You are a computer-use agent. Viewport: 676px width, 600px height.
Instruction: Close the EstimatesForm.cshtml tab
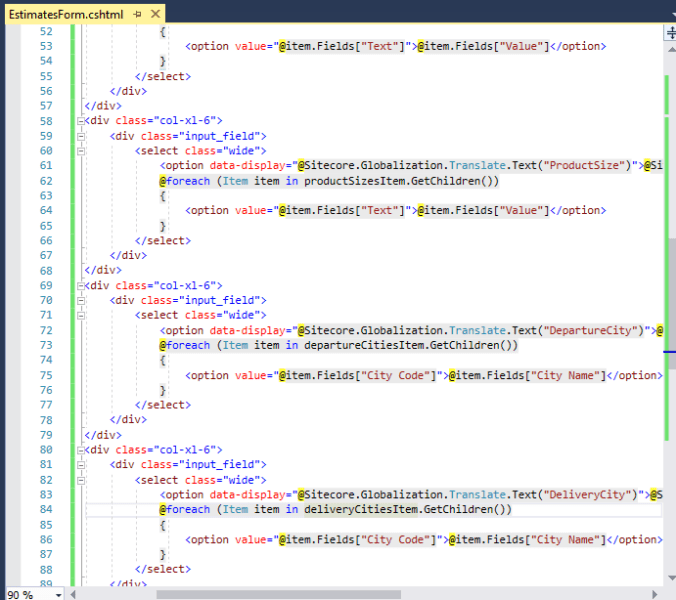[x=155, y=15]
